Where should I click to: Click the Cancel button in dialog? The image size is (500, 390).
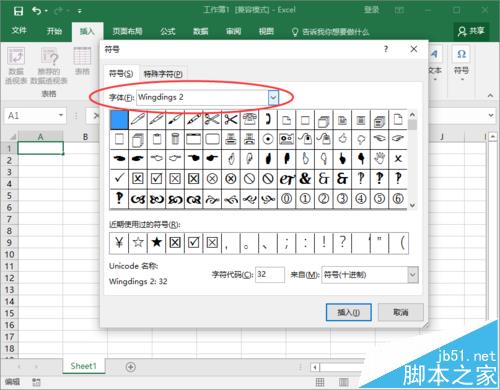coord(401,312)
